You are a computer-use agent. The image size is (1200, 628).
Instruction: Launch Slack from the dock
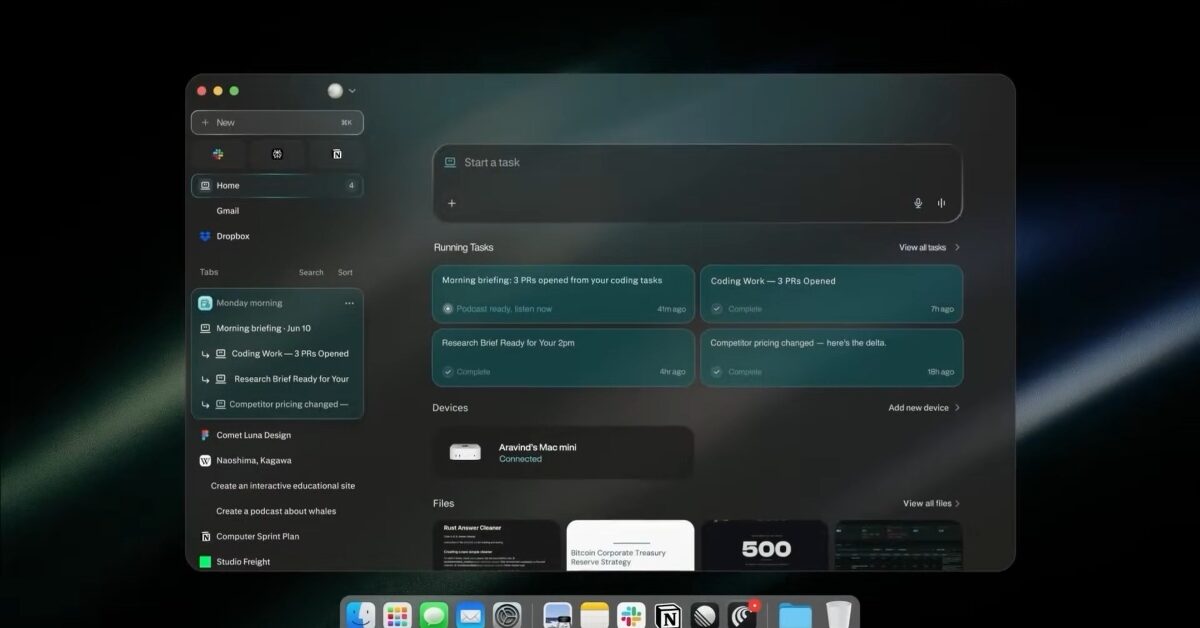coord(630,615)
